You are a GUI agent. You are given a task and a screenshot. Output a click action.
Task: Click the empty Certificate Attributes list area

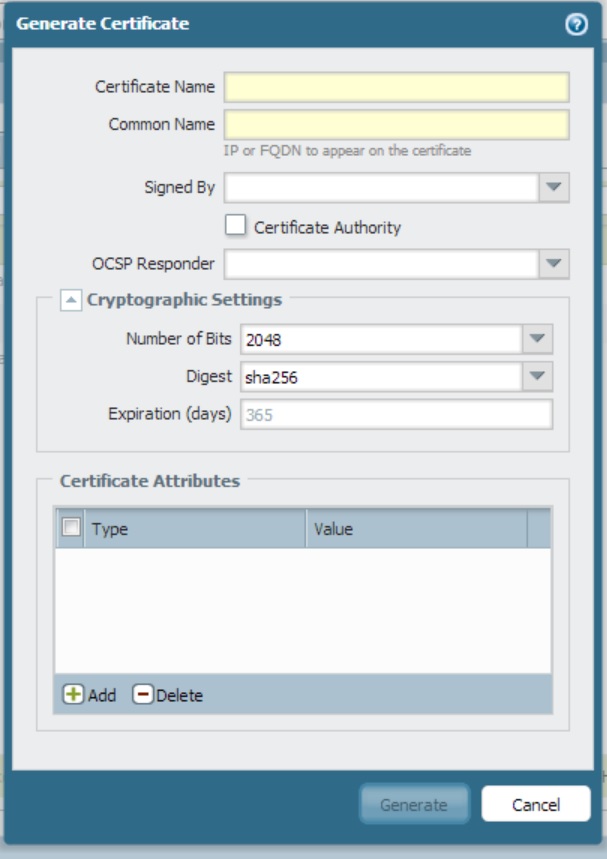click(x=302, y=610)
